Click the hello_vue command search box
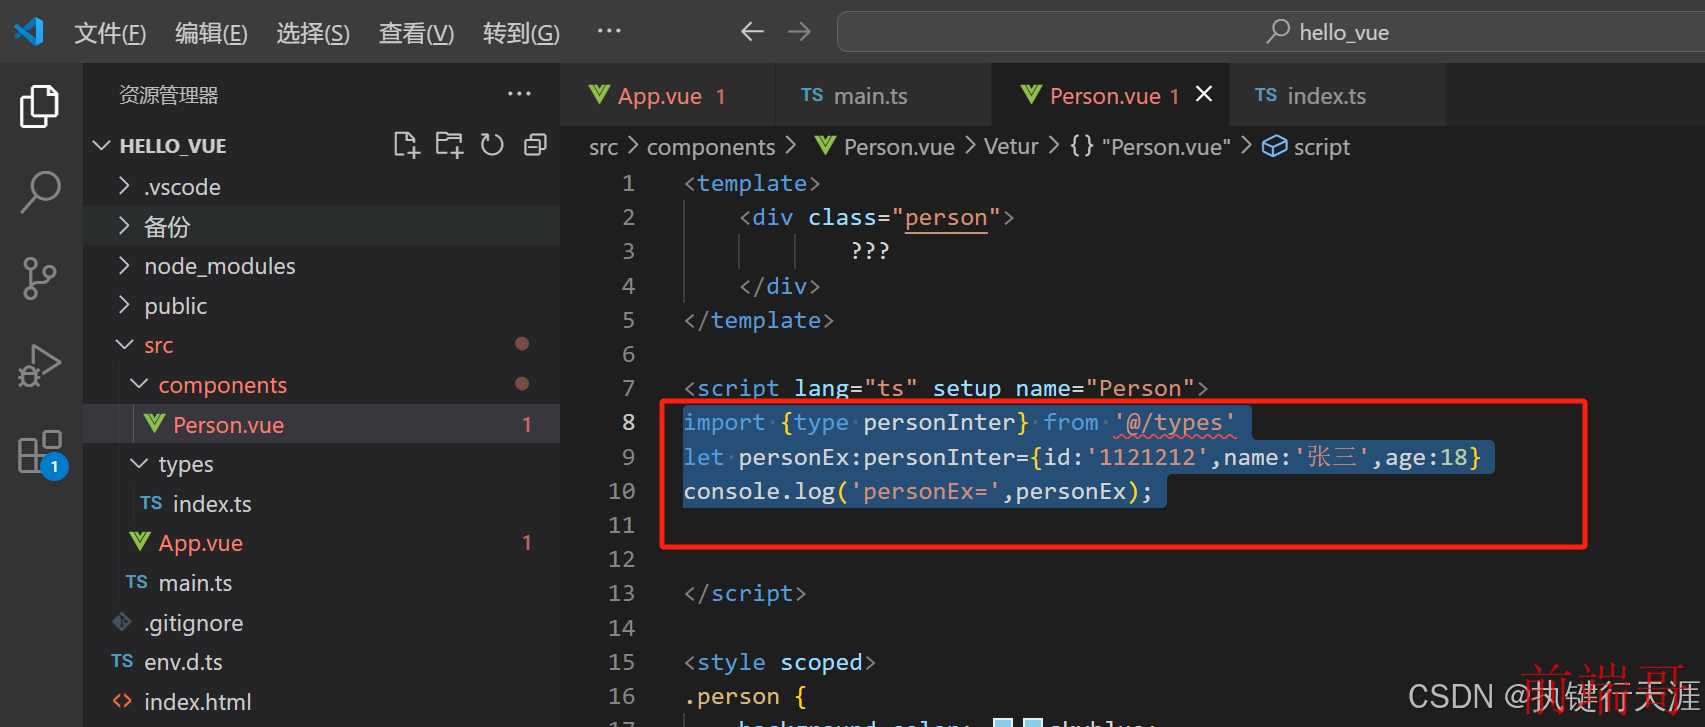This screenshot has height=727, width=1705. [1270, 32]
